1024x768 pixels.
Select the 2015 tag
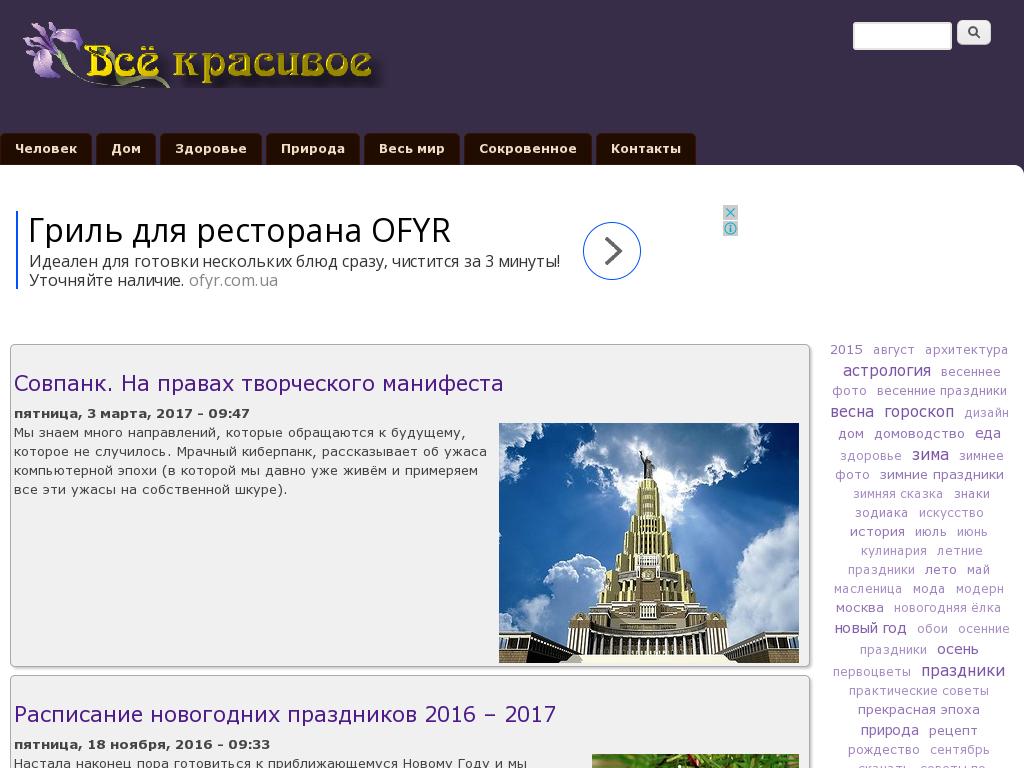[x=846, y=350]
